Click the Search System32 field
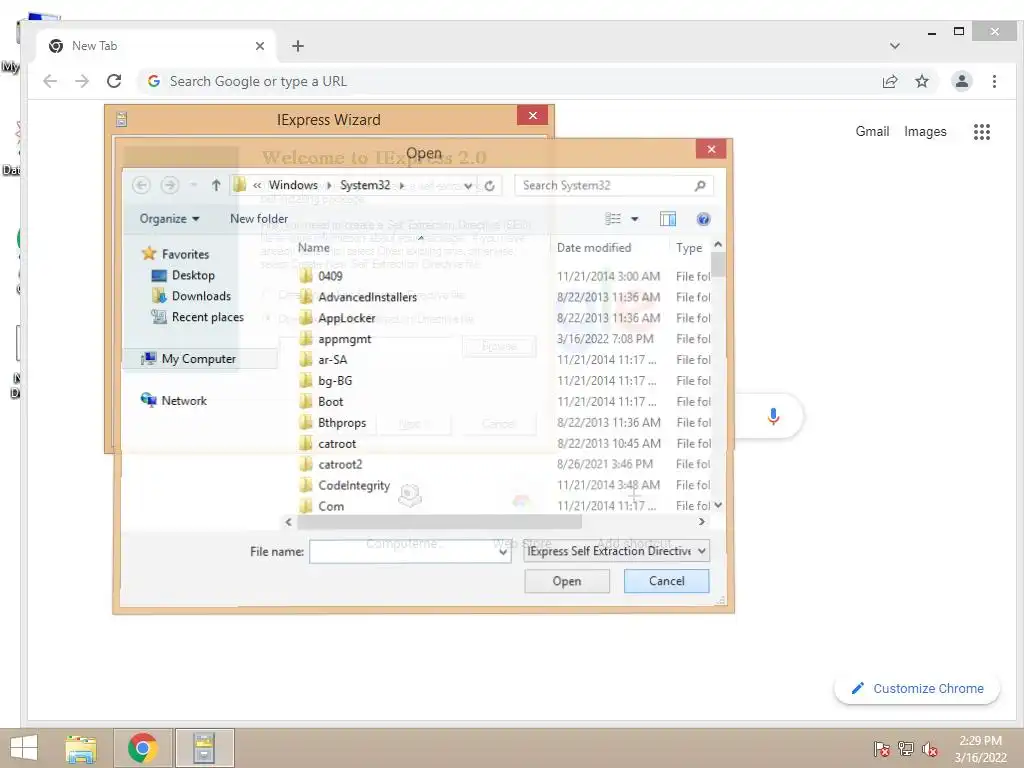 point(614,185)
